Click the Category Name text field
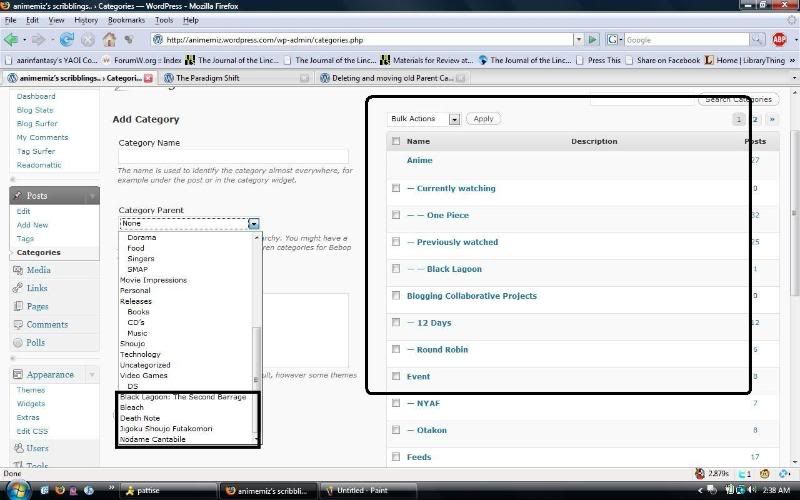The width and height of the screenshot is (800, 500). click(x=234, y=156)
